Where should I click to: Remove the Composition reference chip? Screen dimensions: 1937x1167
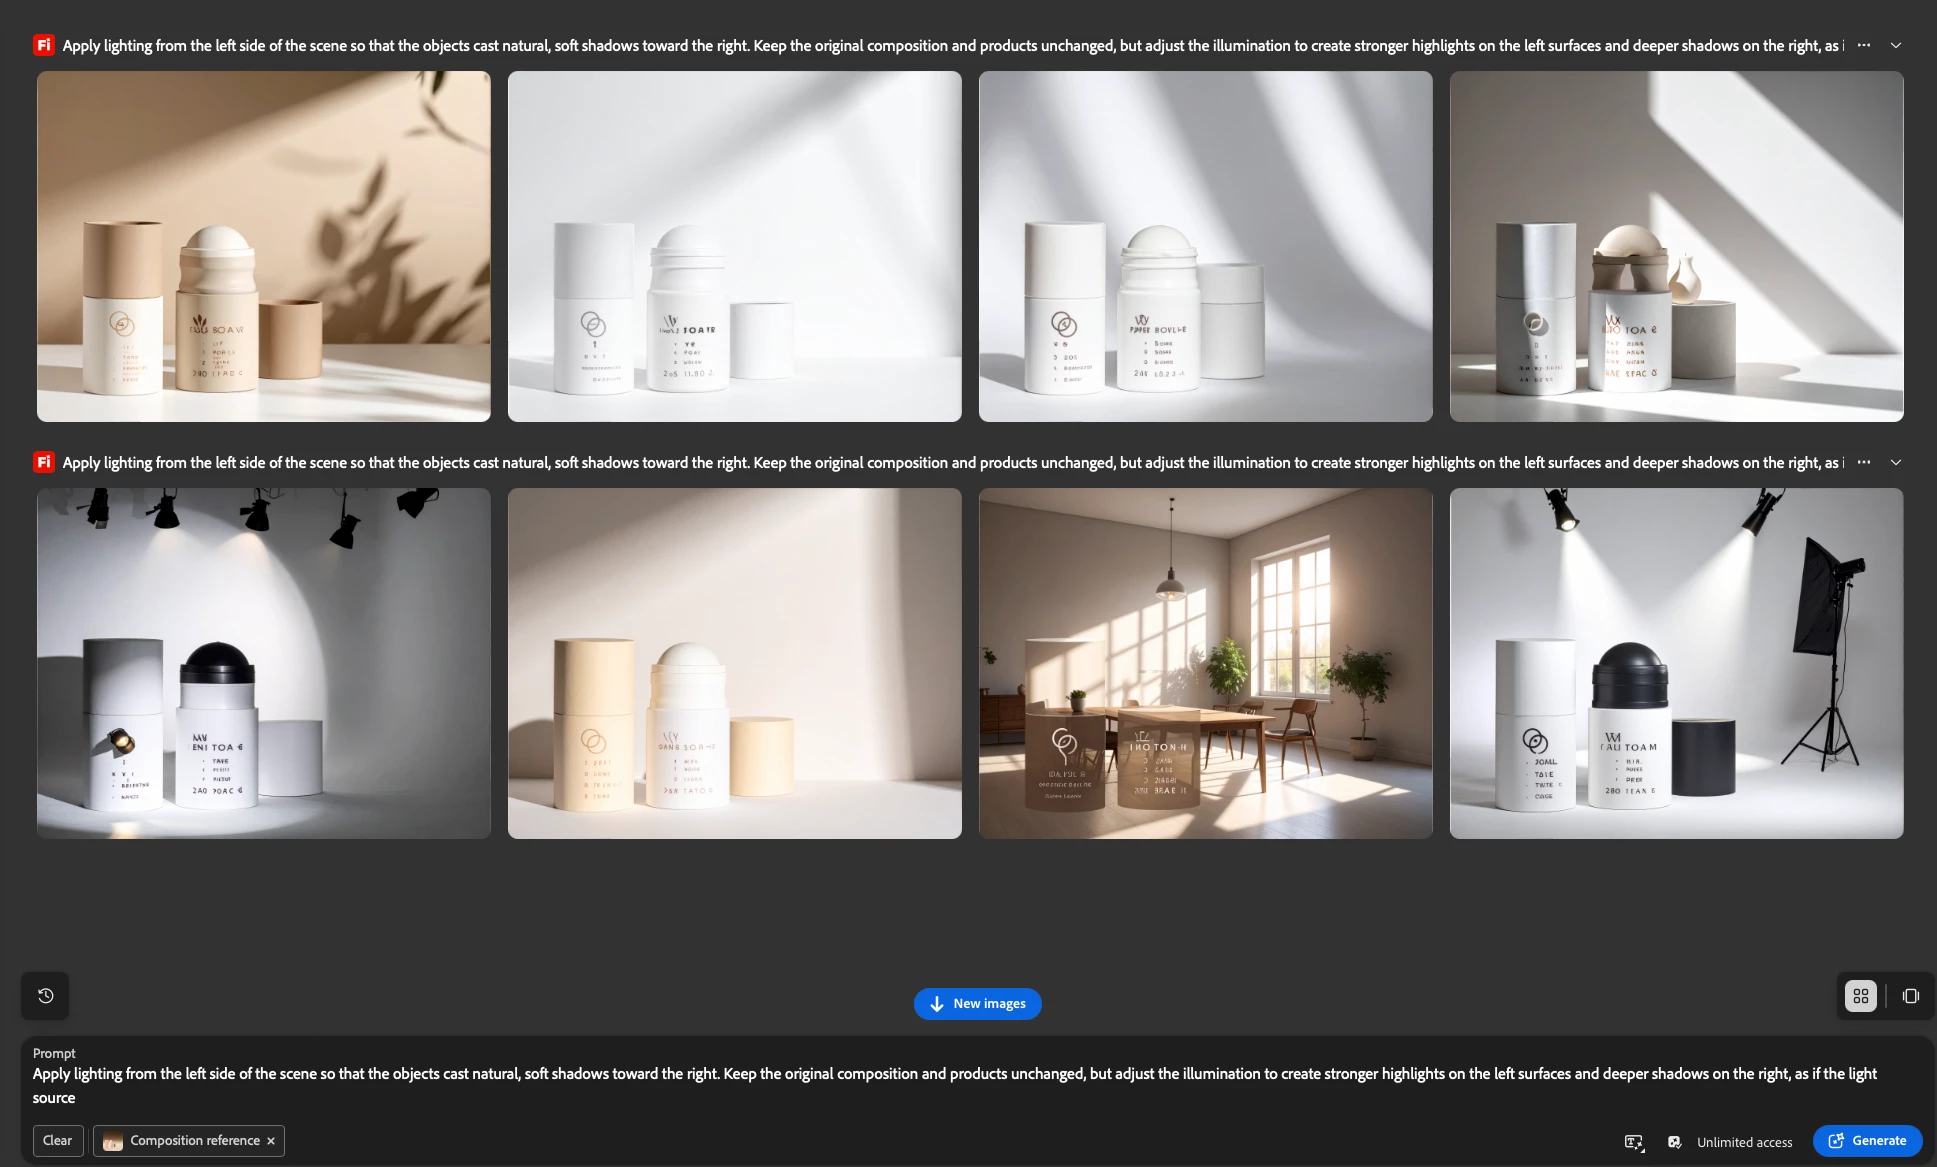(271, 1140)
